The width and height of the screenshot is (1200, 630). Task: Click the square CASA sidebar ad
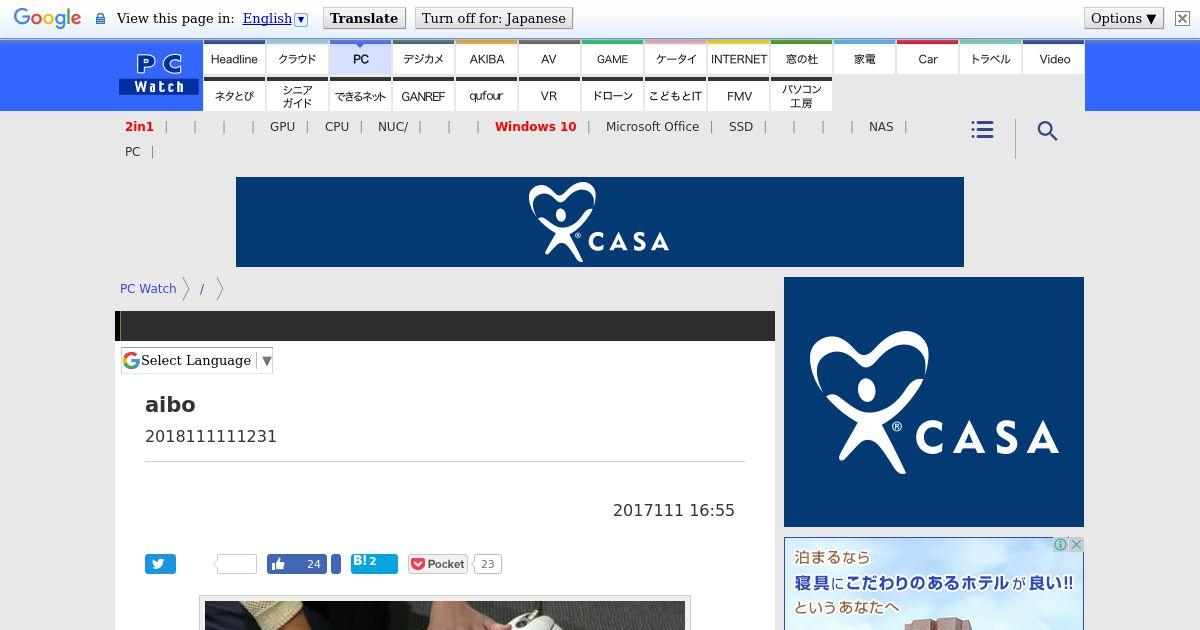pos(934,402)
